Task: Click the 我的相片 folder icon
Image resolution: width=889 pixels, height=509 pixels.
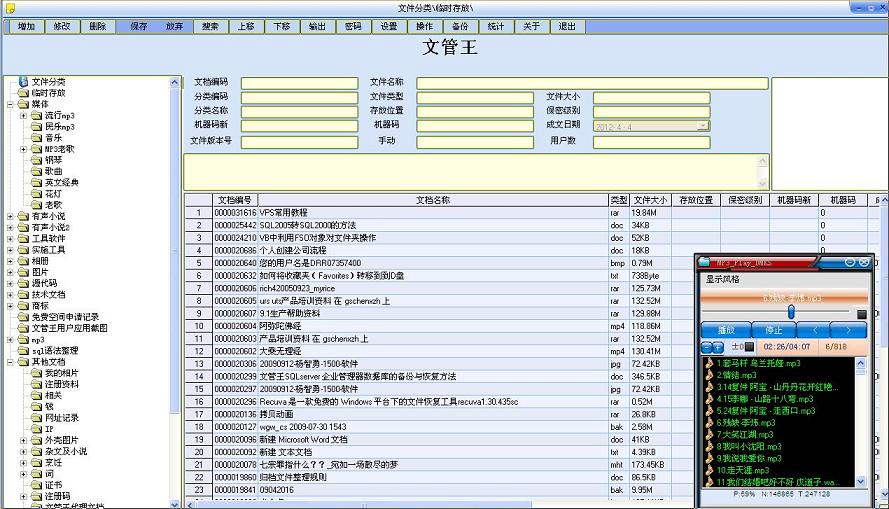Action: (36, 373)
